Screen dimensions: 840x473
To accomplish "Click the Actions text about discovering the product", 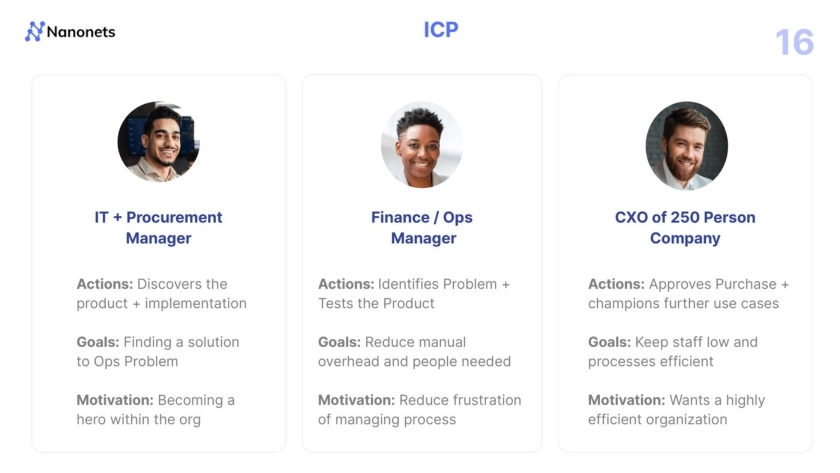I will pos(160,294).
